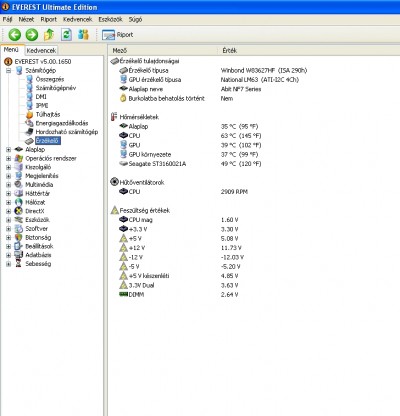Expand the Multimédia tree node
The image size is (400, 416).
click(8, 185)
